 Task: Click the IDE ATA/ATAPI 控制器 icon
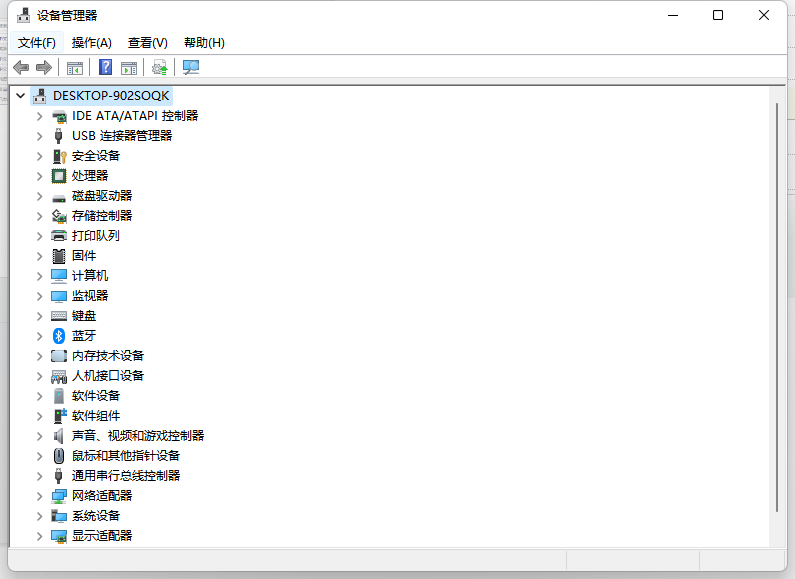(x=59, y=116)
